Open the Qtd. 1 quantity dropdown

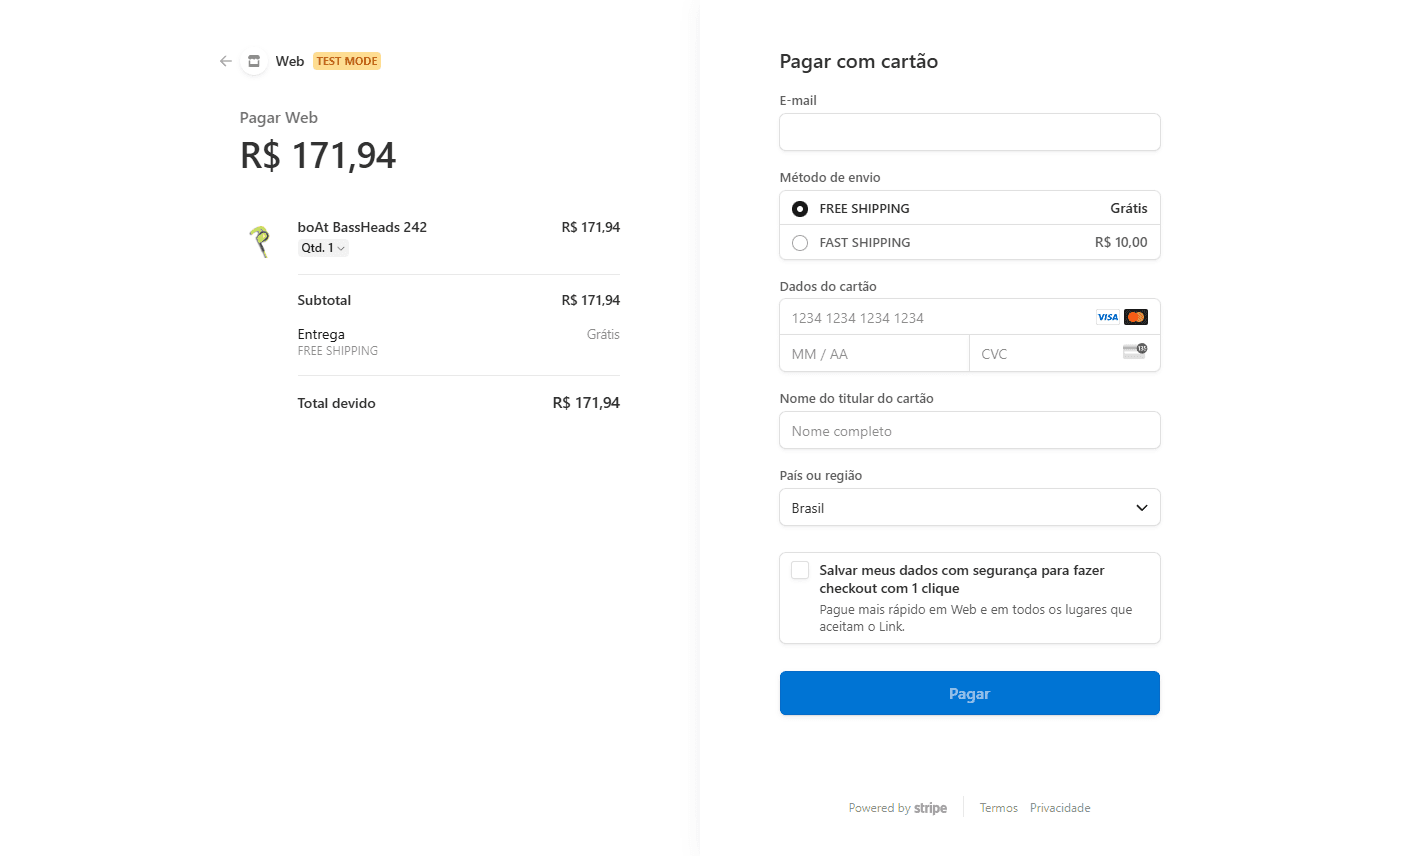click(x=323, y=248)
